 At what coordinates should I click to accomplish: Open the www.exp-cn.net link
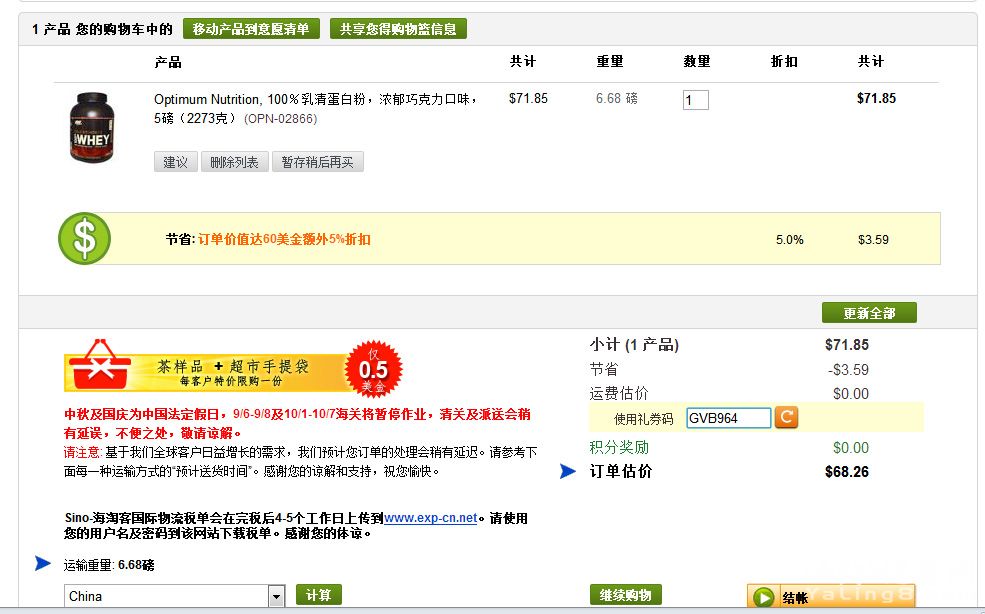(x=431, y=518)
